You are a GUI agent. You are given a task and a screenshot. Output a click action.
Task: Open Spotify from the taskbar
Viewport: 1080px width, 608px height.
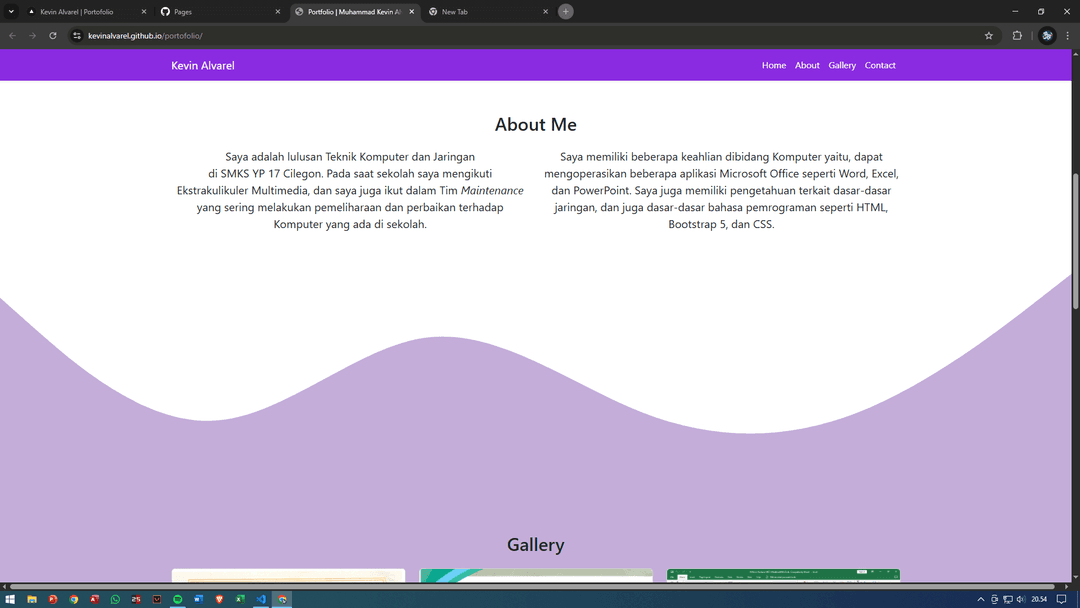coord(178,599)
